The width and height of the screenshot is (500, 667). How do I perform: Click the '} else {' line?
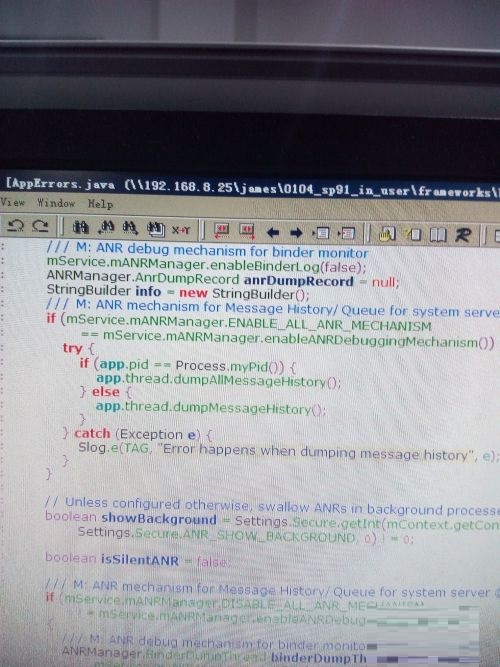pos(106,391)
